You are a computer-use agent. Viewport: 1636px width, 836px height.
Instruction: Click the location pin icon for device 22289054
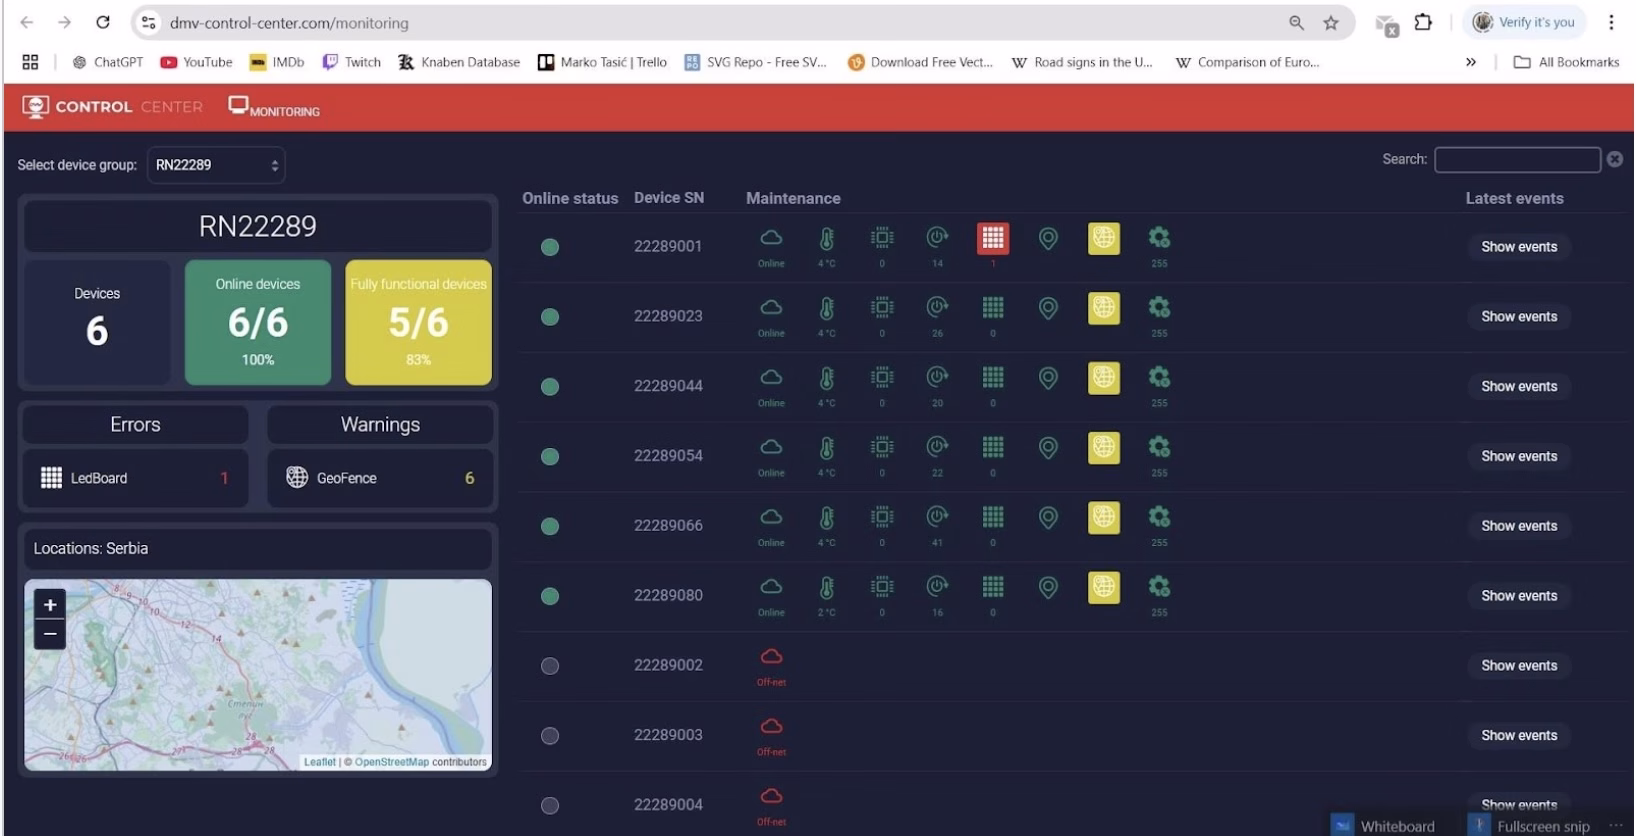coord(1048,448)
